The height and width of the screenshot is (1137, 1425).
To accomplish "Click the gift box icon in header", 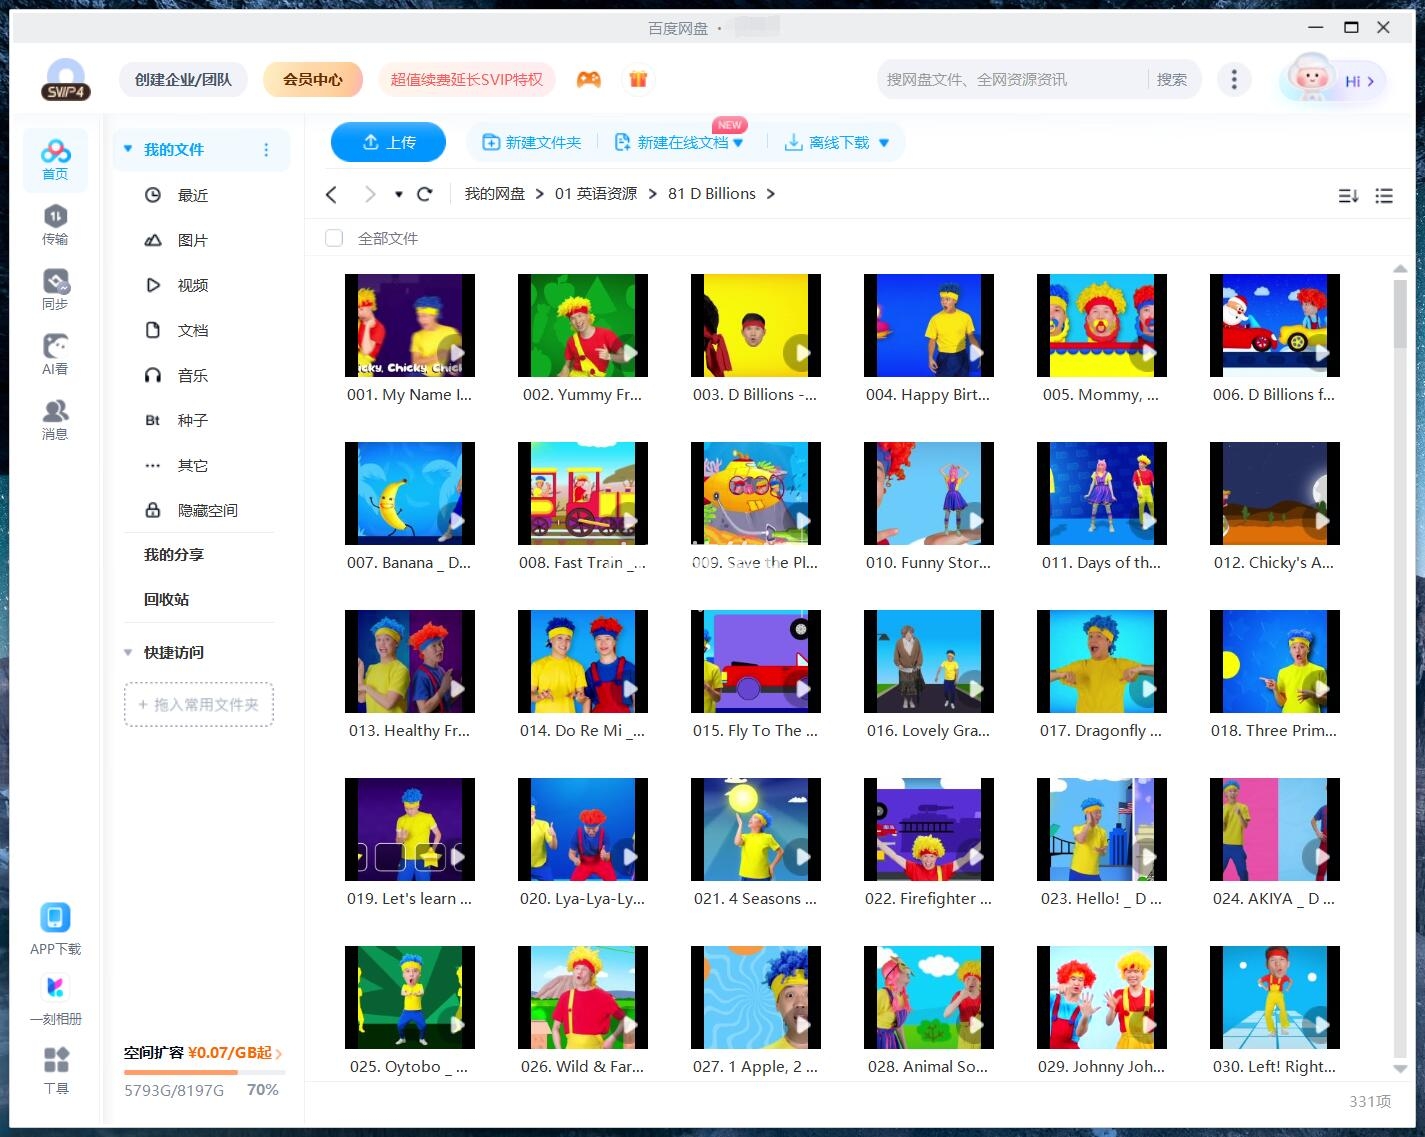I will click(x=638, y=79).
